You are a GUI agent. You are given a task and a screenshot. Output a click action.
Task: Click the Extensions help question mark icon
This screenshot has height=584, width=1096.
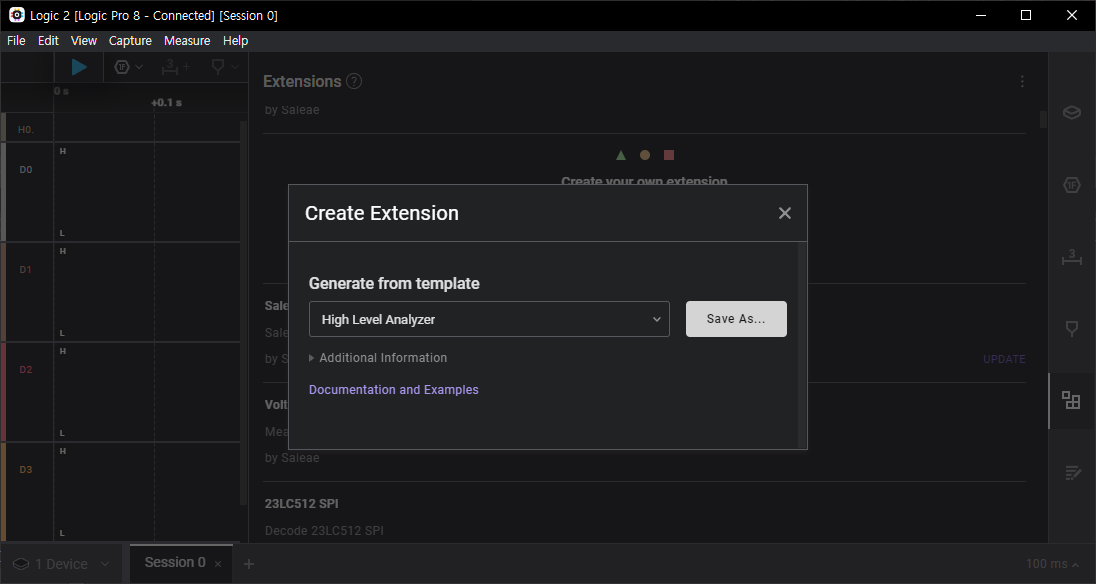point(354,82)
